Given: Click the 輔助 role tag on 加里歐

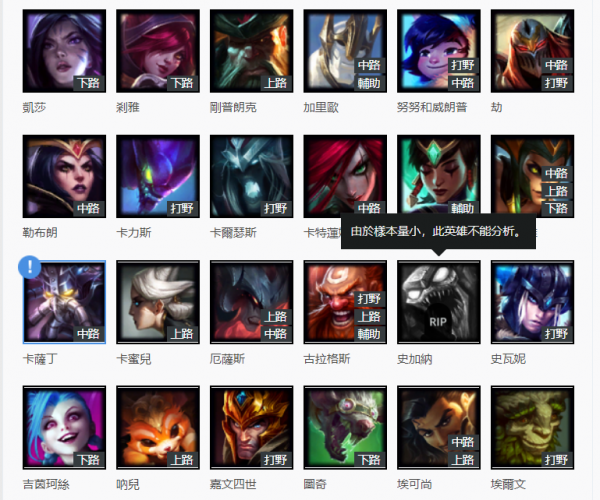Looking at the screenshot, I should tap(369, 83).
